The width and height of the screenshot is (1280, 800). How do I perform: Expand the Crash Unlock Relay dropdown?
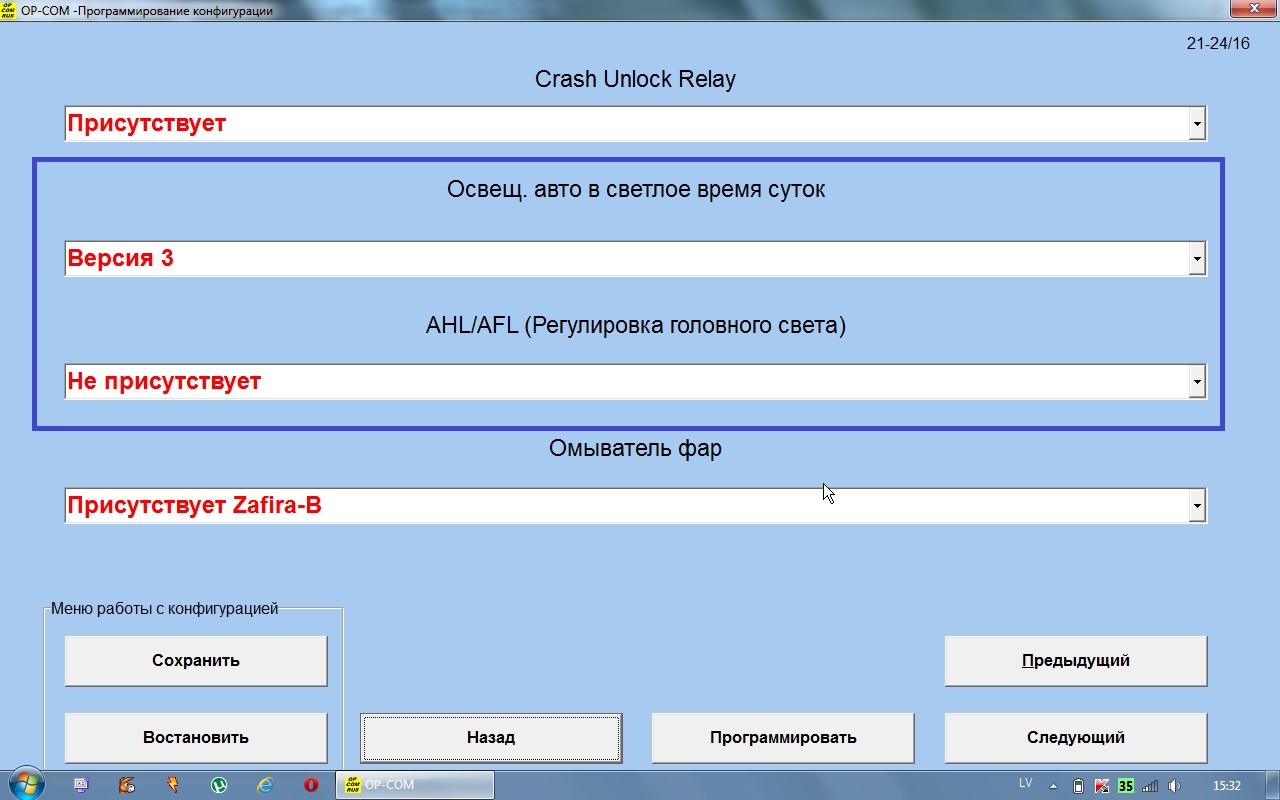pos(1196,124)
